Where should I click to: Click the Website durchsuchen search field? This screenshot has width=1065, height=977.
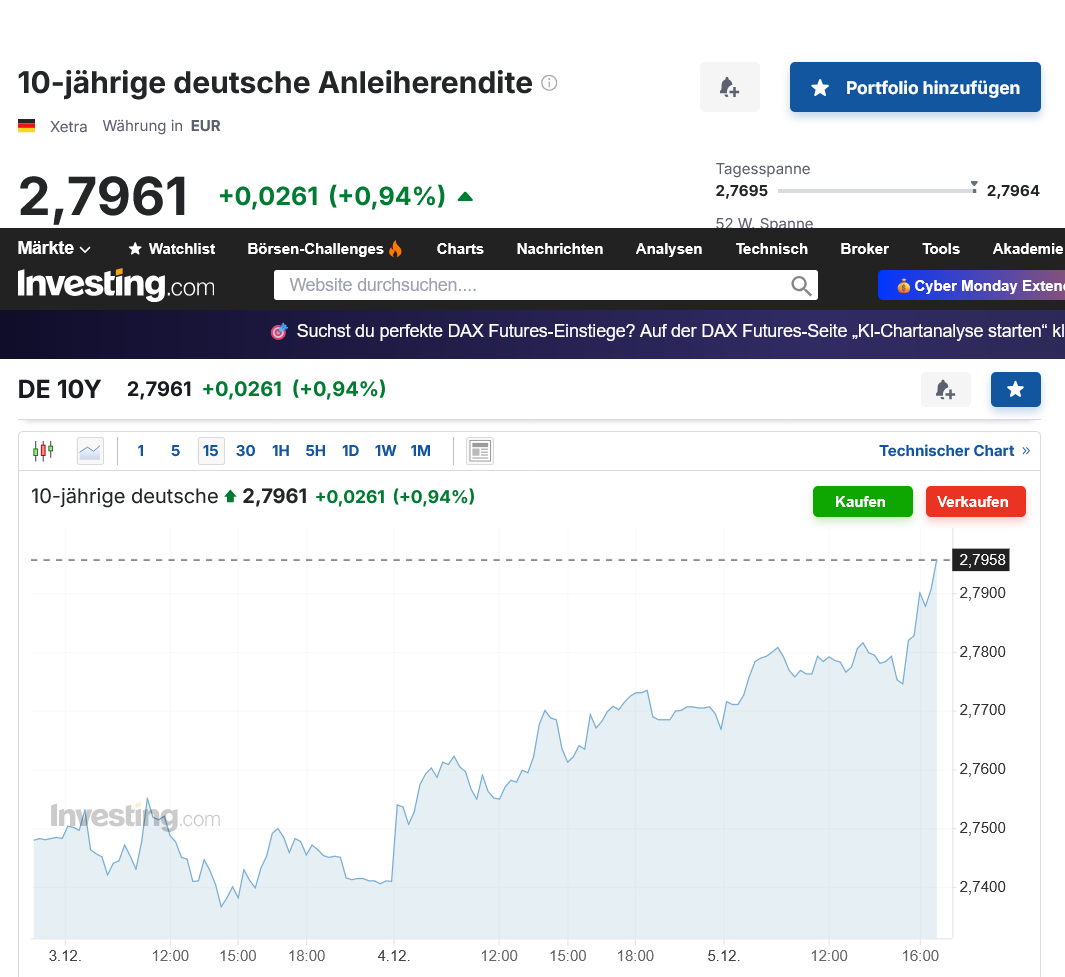530,286
